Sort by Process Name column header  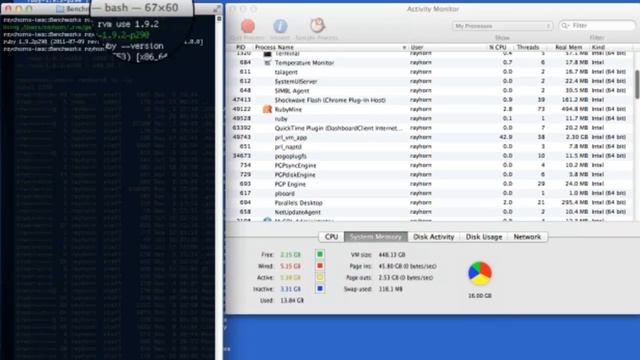tap(330, 47)
